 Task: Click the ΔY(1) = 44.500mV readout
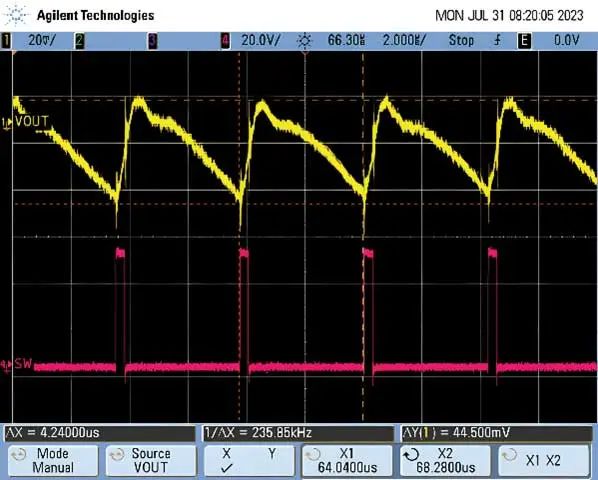click(497, 433)
